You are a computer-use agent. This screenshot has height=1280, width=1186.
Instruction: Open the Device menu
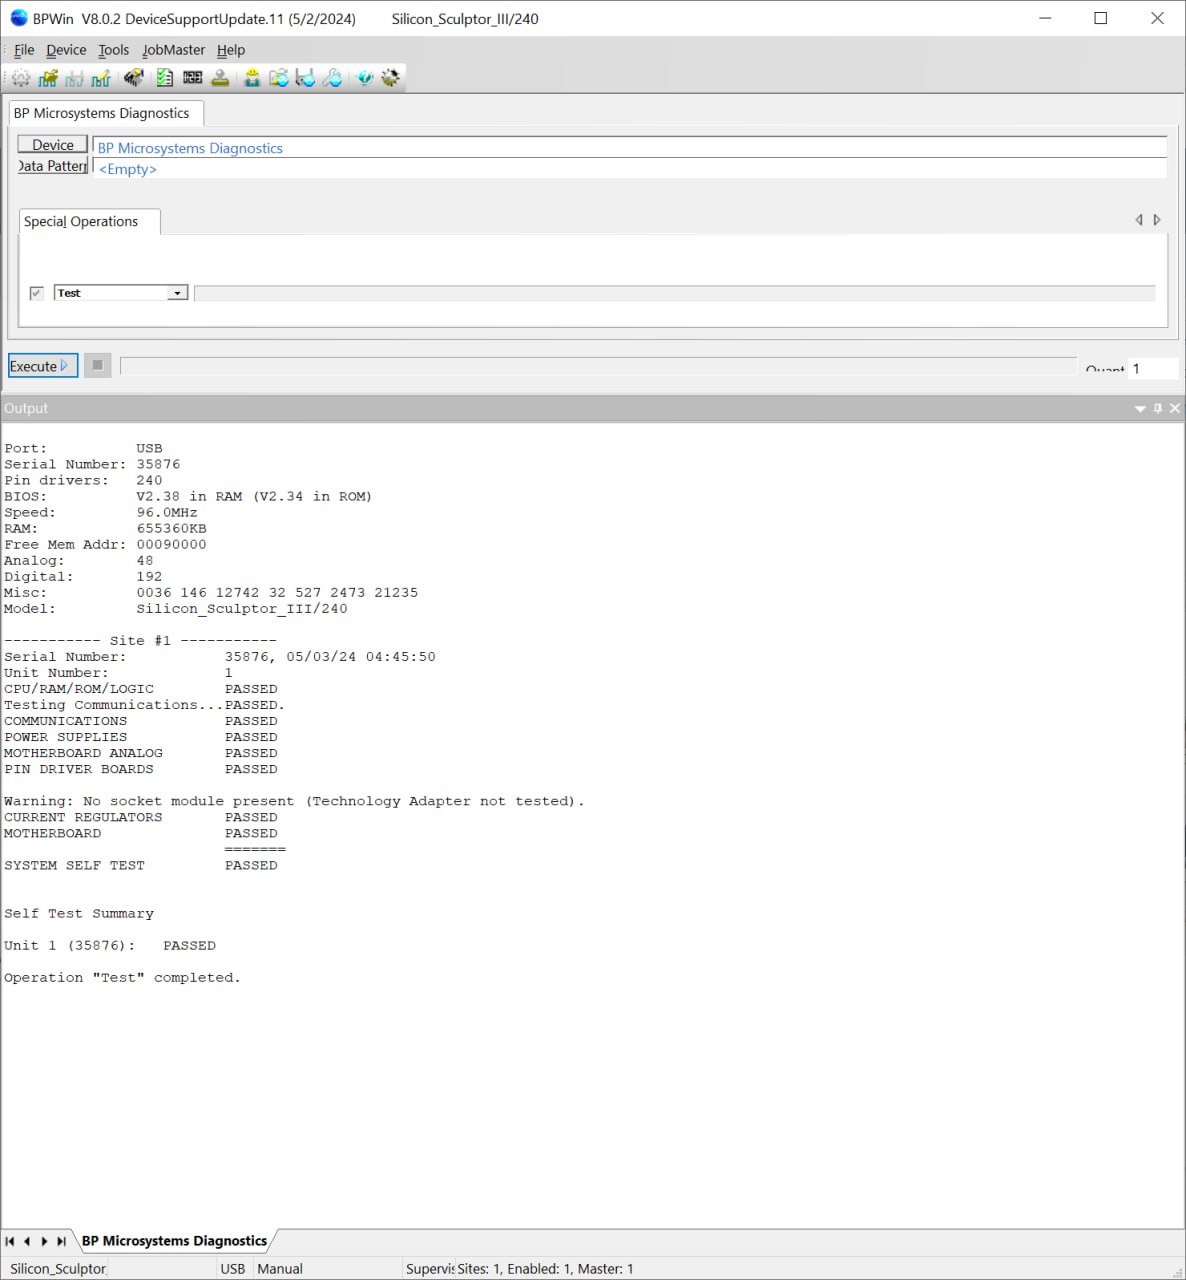click(x=66, y=50)
